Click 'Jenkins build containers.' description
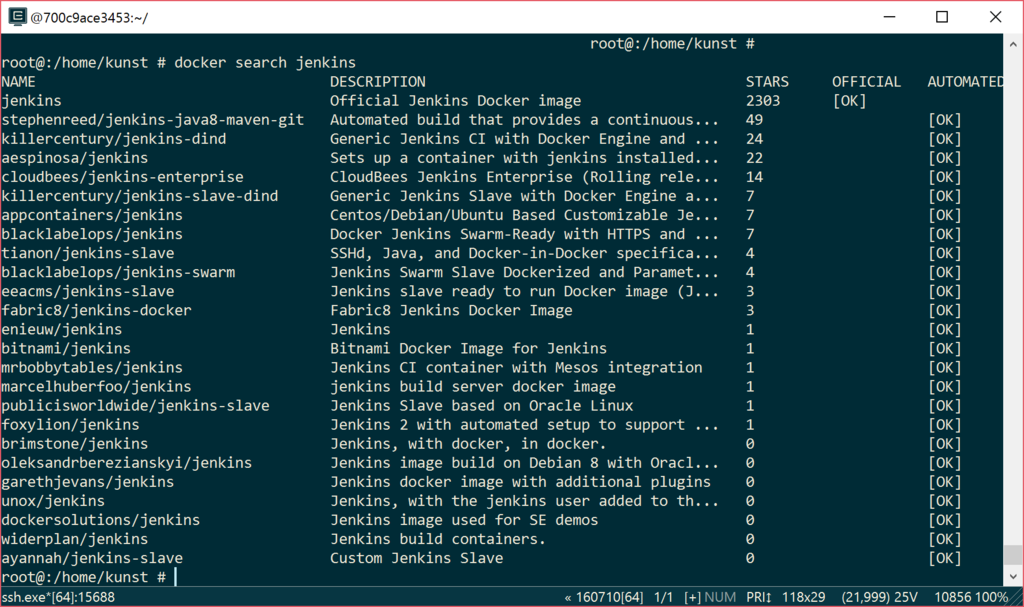Viewport: 1024px width, 607px height. click(x=438, y=539)
